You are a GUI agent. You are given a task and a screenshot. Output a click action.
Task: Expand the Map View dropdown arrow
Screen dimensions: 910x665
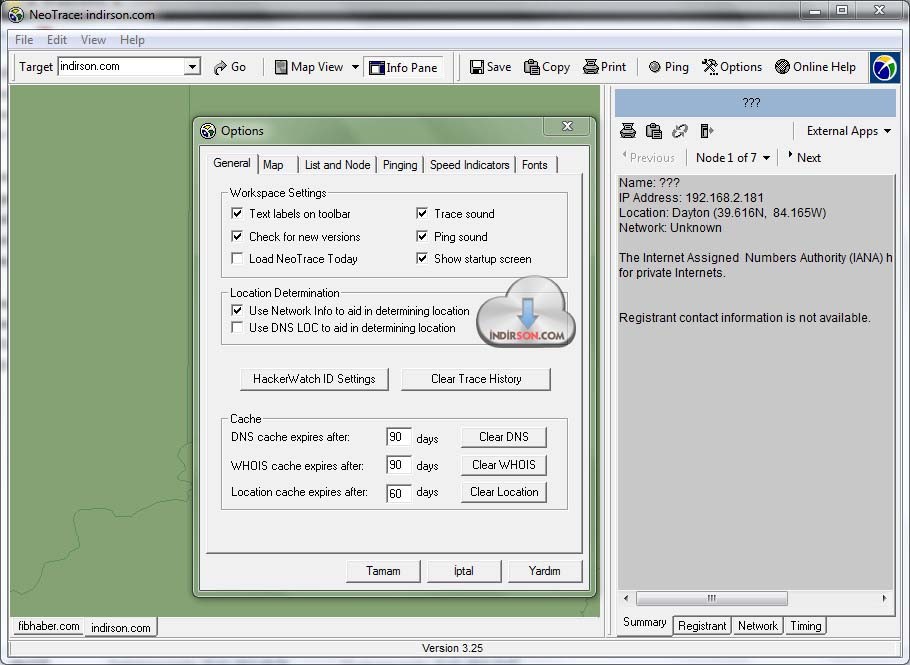tap(355, 67)
